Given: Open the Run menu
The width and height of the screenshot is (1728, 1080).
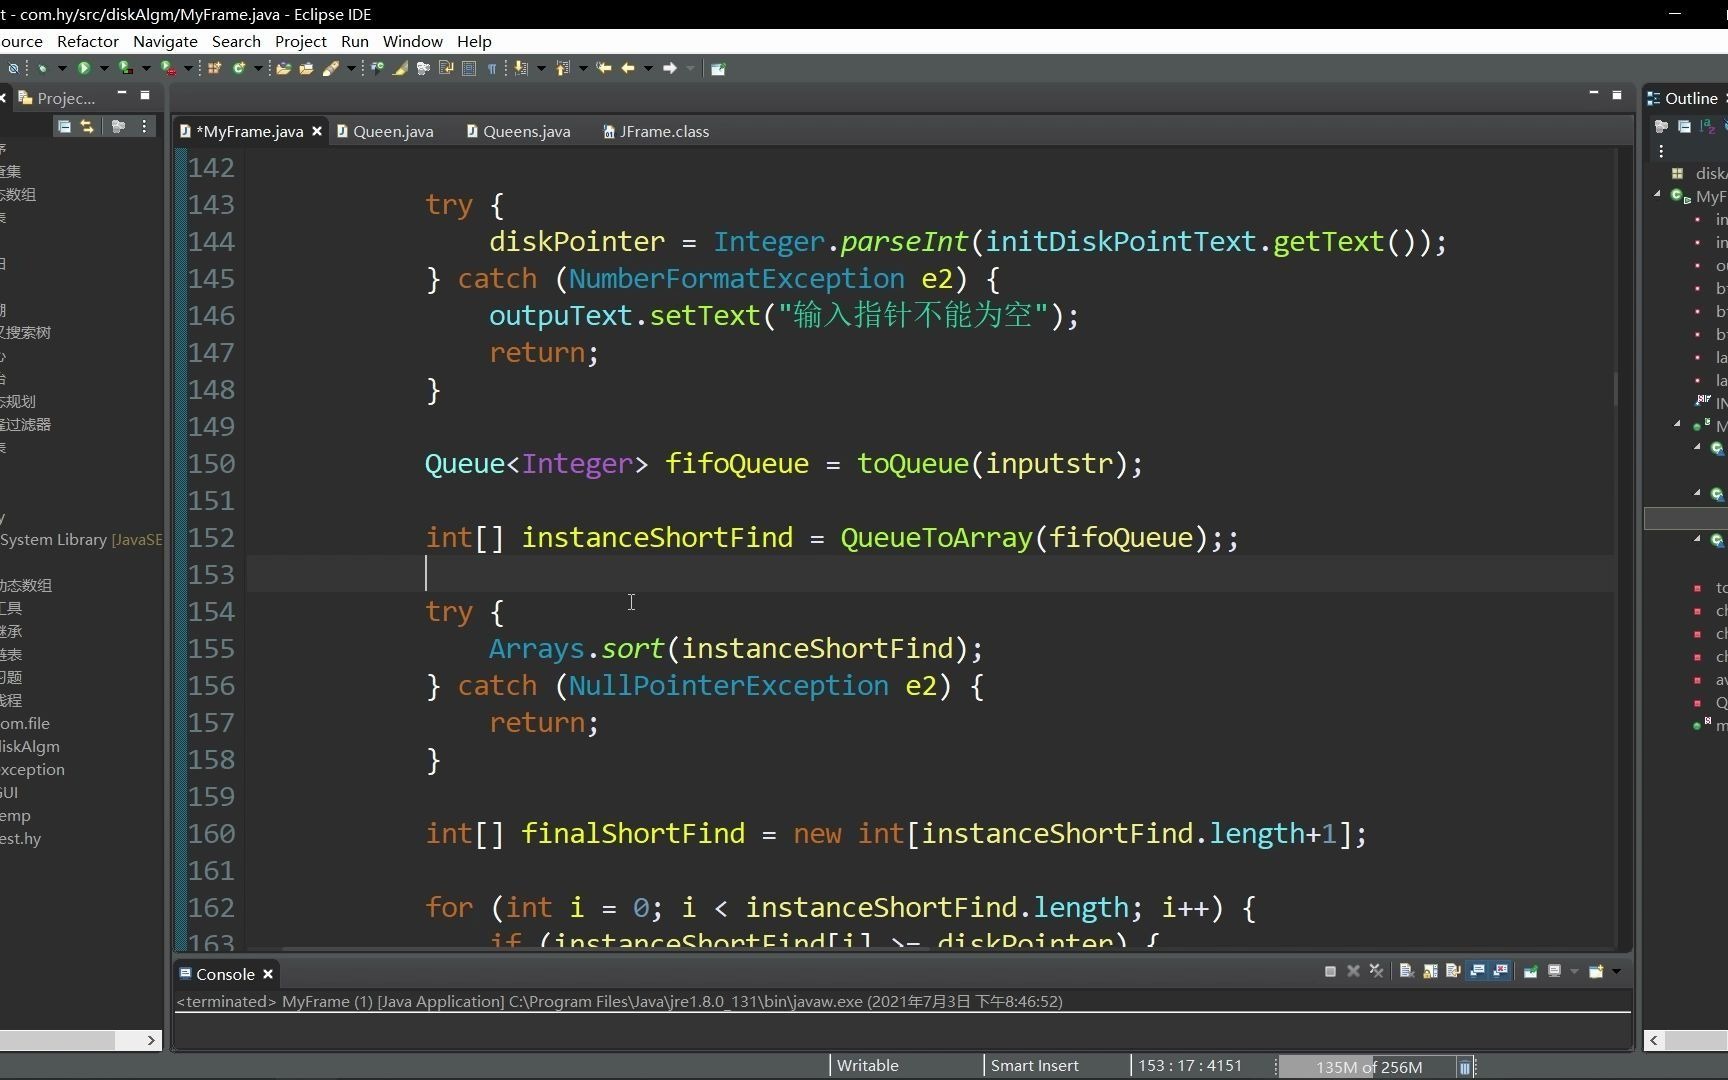Looking at the screenshot, I should point(355,41).
